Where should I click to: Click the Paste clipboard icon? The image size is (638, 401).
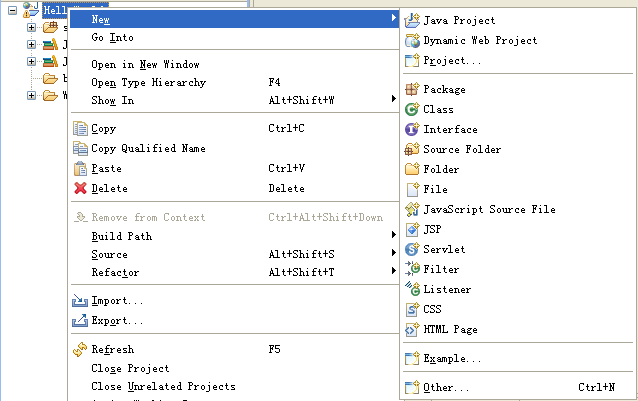80,168
